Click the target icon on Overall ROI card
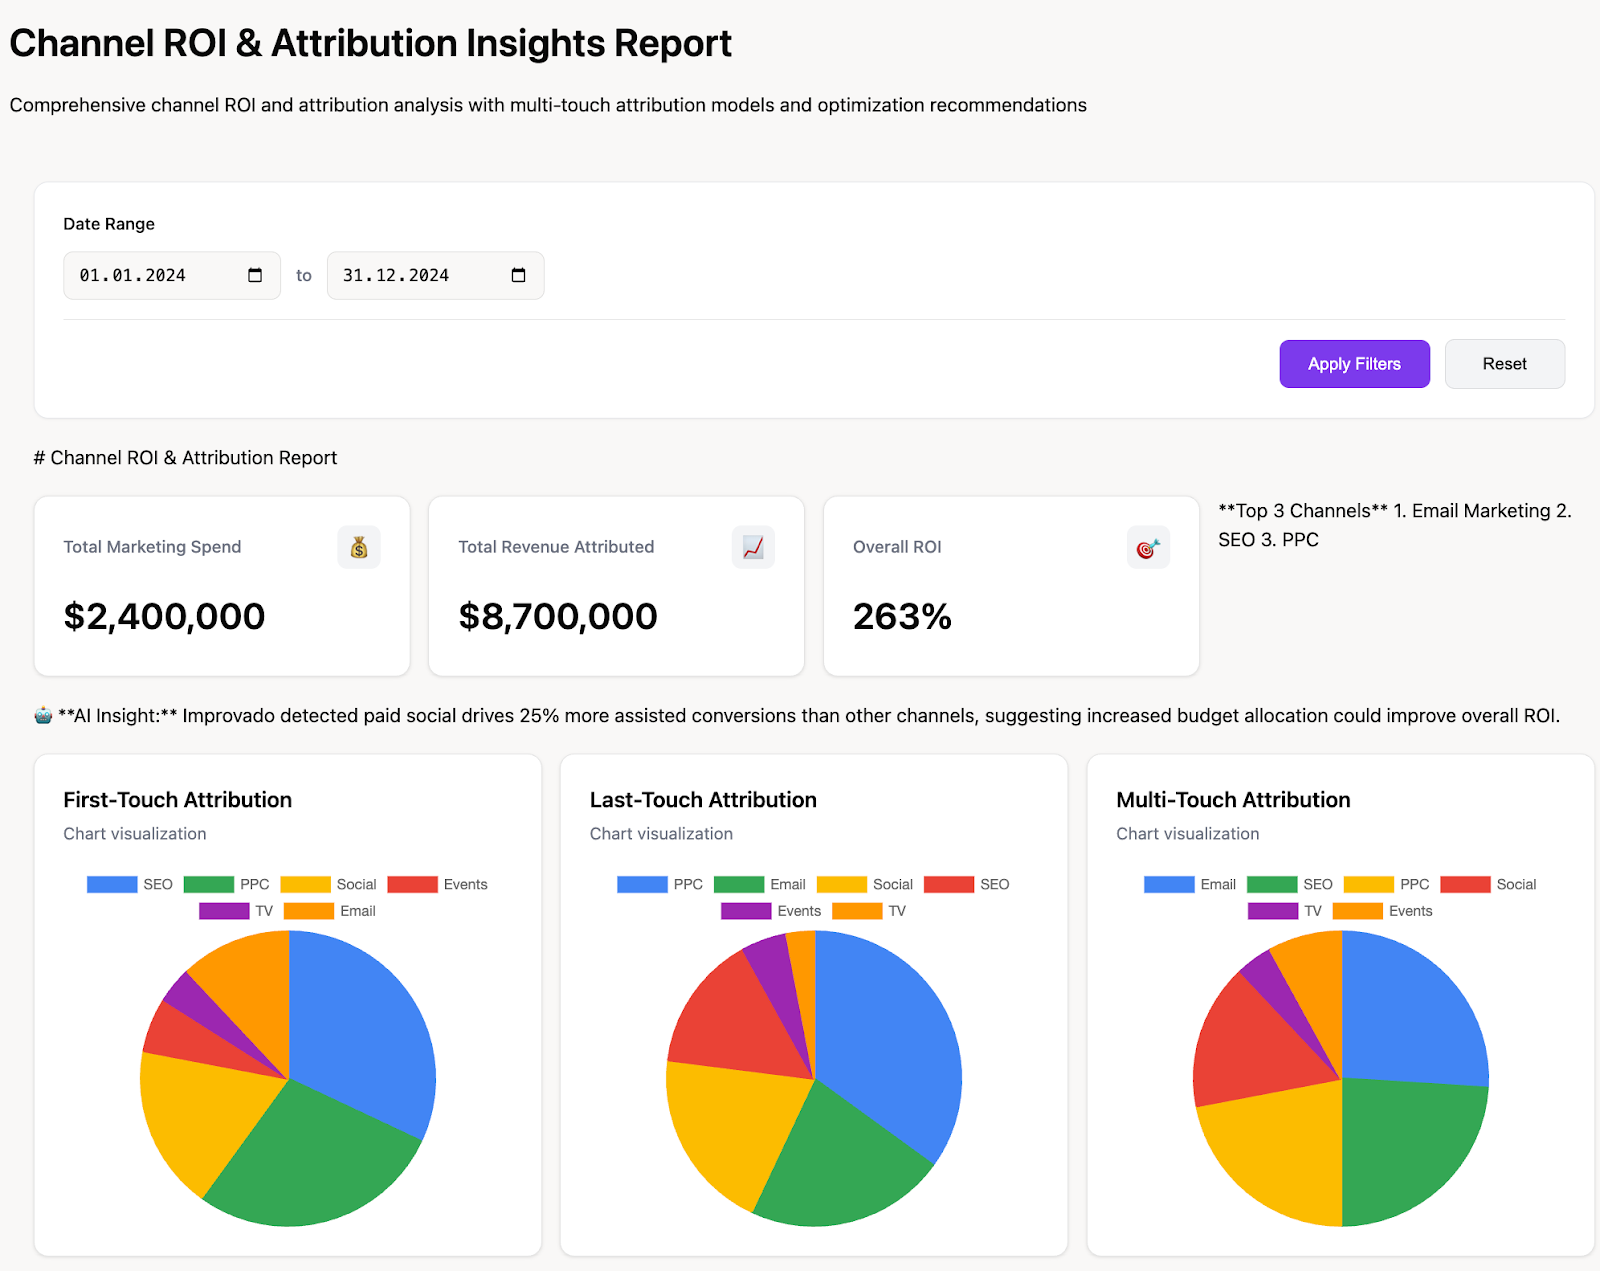Image resolution: width=1600 pixels, height=1271 pixels. (1147, 547)
